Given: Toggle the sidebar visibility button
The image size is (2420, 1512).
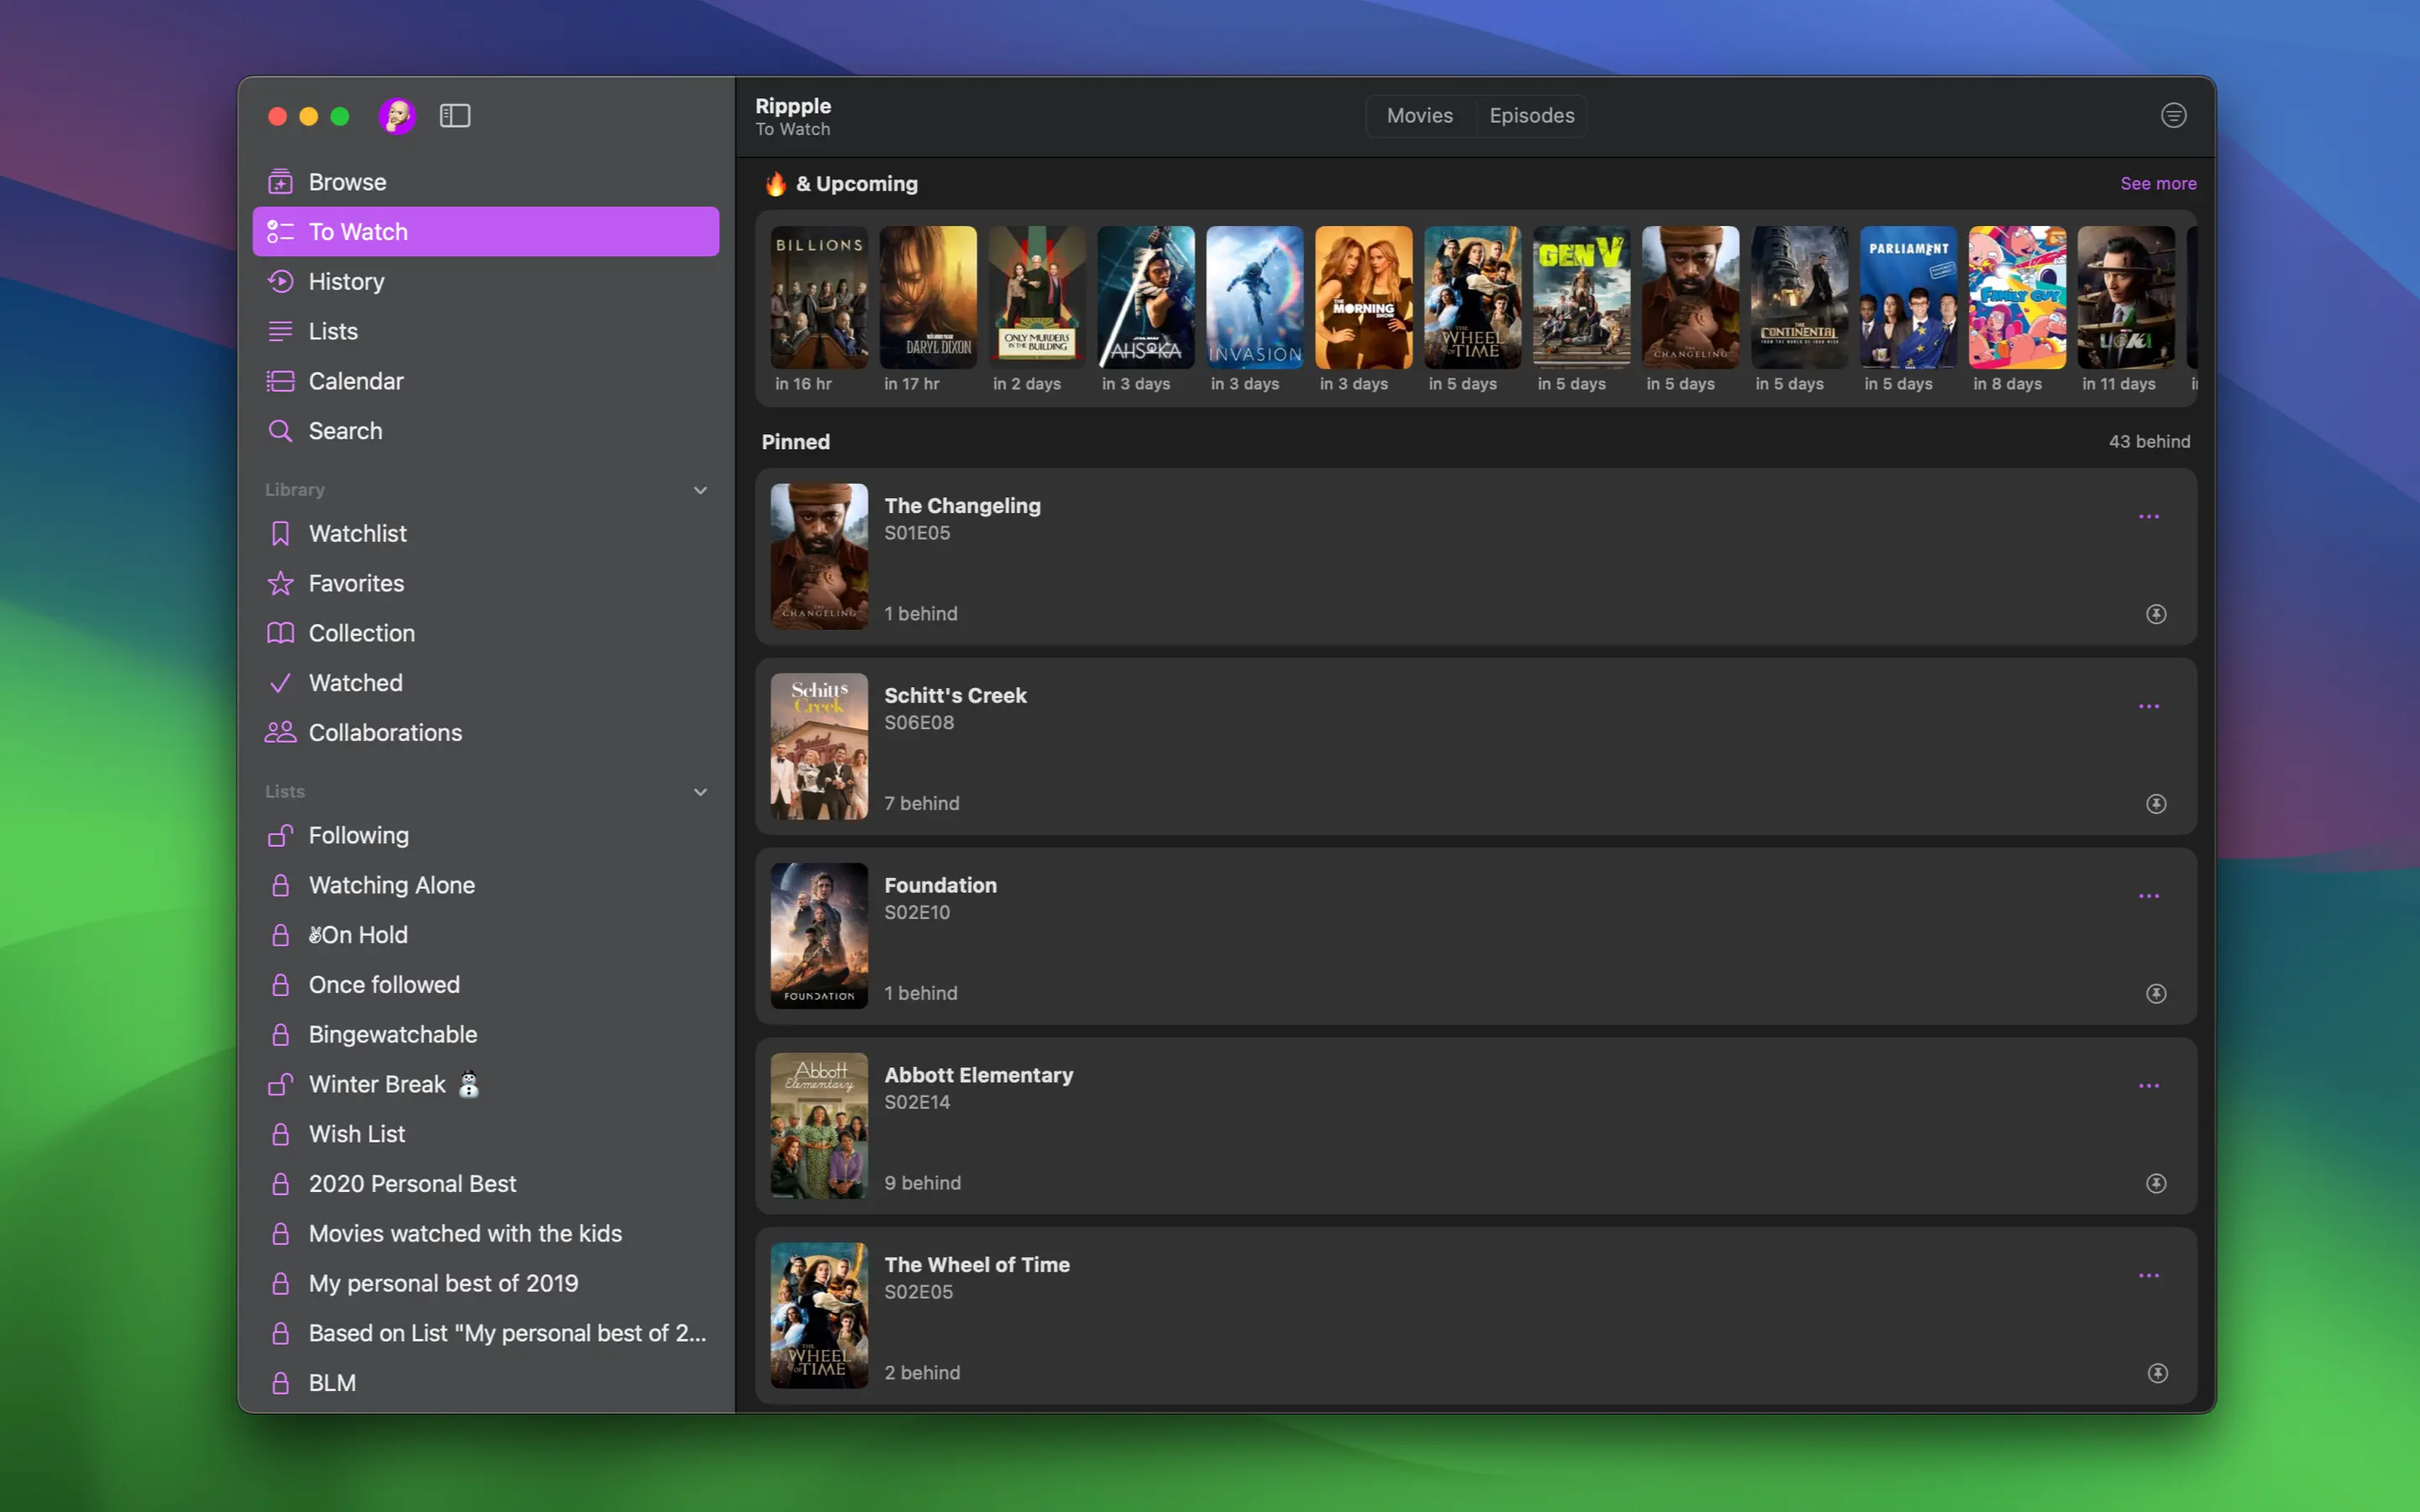Looking at the screenshot, I should pyautogui.click(x=455, y=116).
